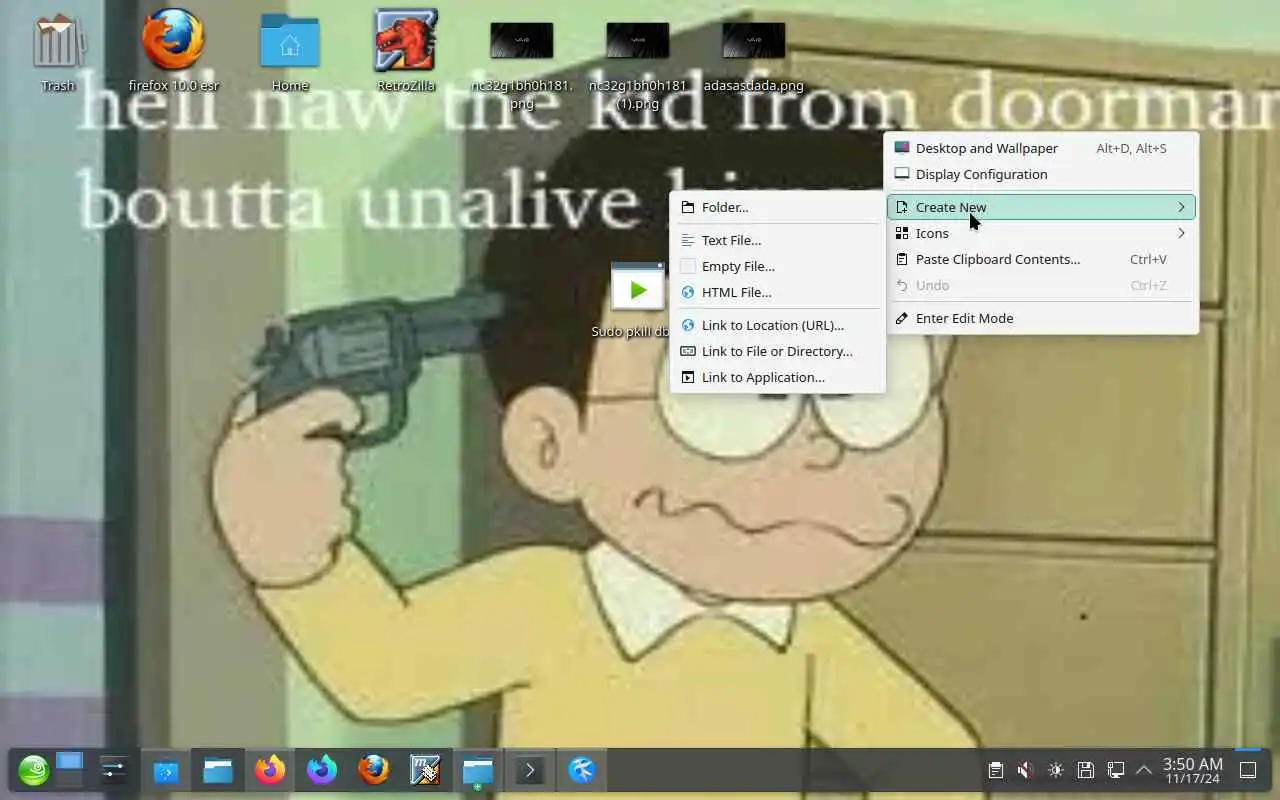Open System Settings sliders icon in taskbar
This screenshot has width=1280, height=800.
pyautogui.click(x=113, y=770)
